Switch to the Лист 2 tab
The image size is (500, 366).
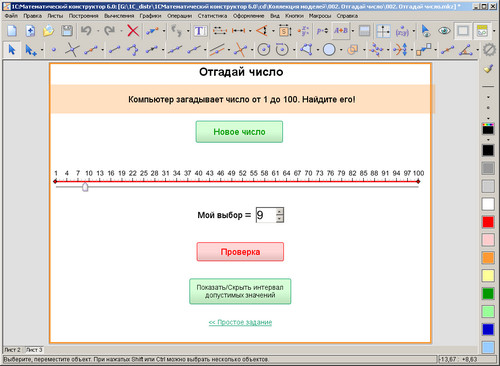[12, 350]
